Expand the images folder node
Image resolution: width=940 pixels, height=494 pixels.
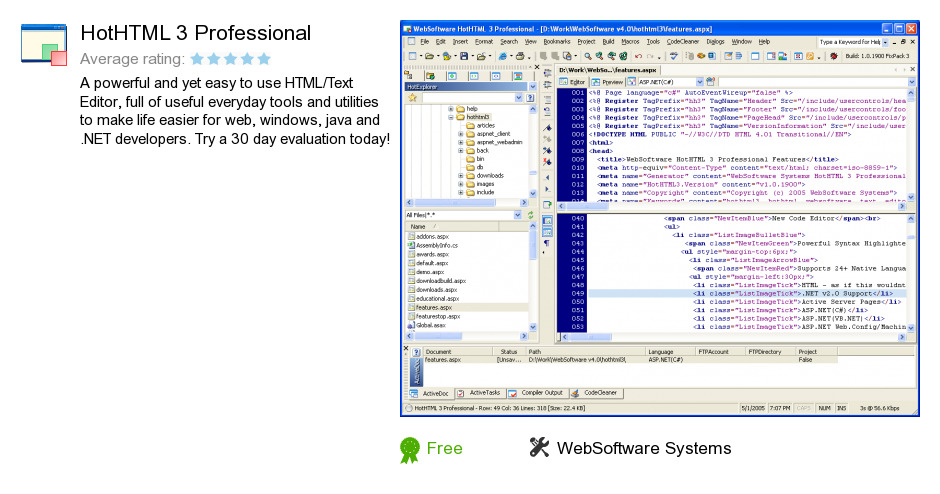pos(461,184)
